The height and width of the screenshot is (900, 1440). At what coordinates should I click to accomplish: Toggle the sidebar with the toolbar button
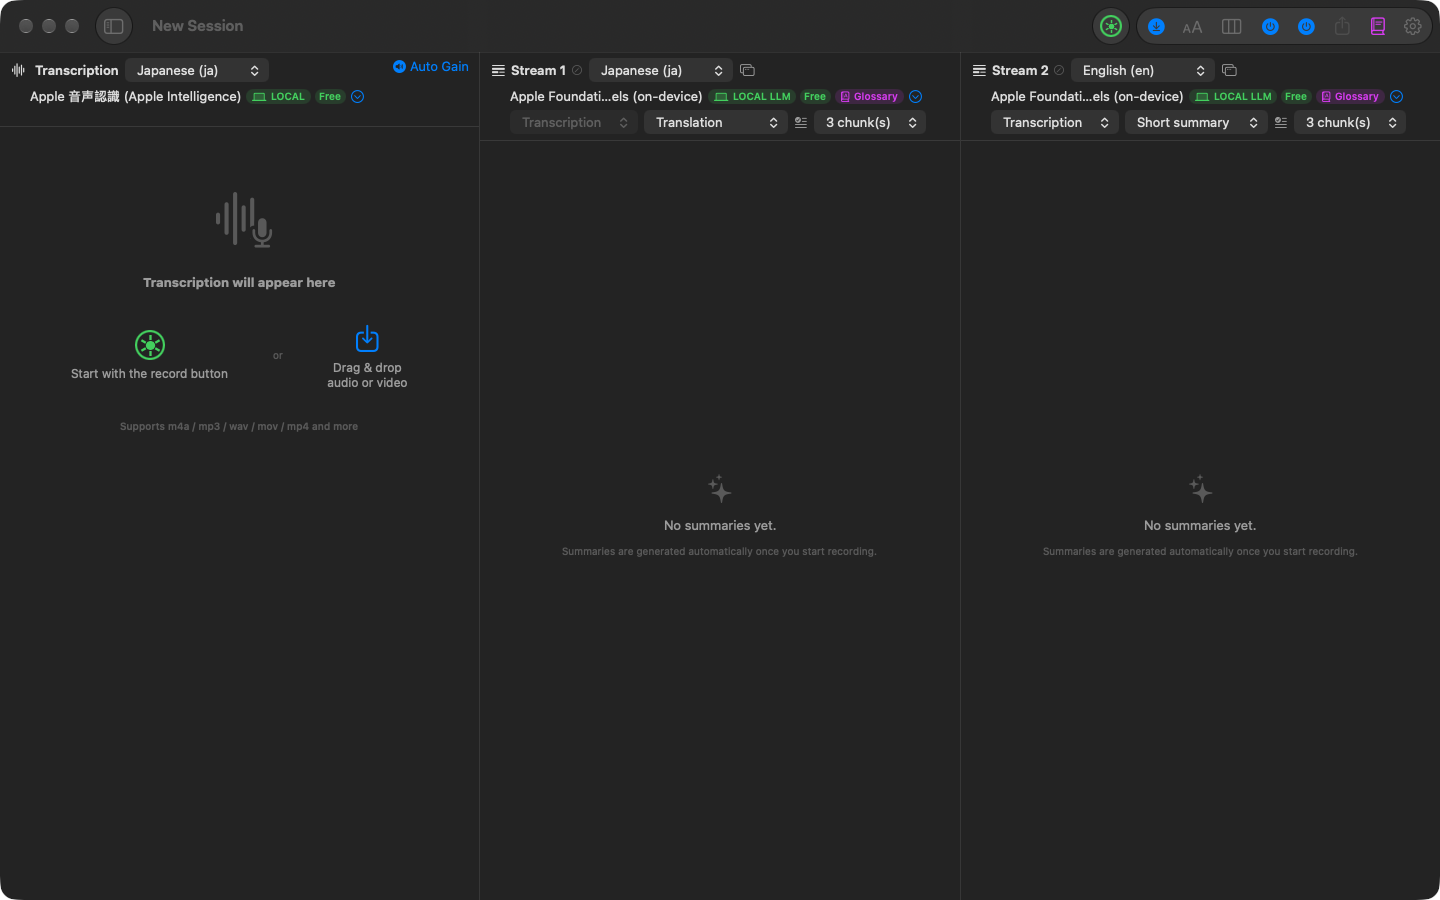tap(114, 26)
